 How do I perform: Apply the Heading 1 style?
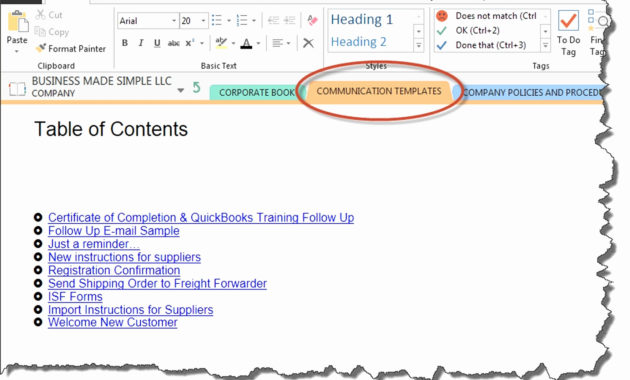362,19
